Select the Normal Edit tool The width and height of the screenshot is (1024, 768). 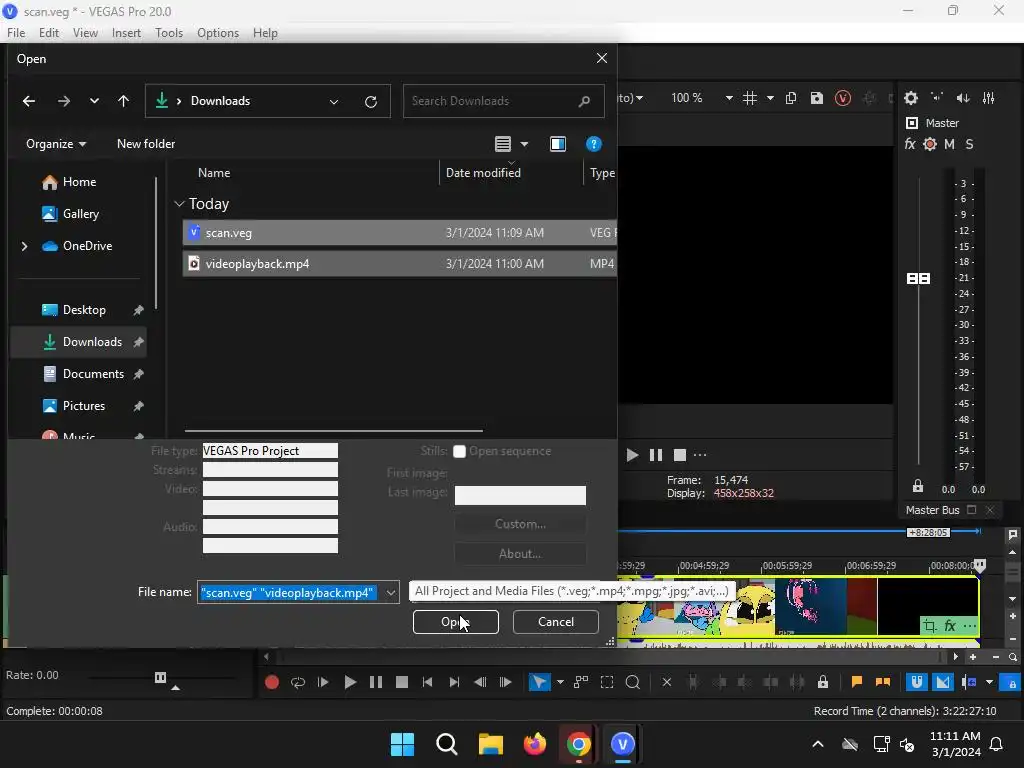[539, 682]
